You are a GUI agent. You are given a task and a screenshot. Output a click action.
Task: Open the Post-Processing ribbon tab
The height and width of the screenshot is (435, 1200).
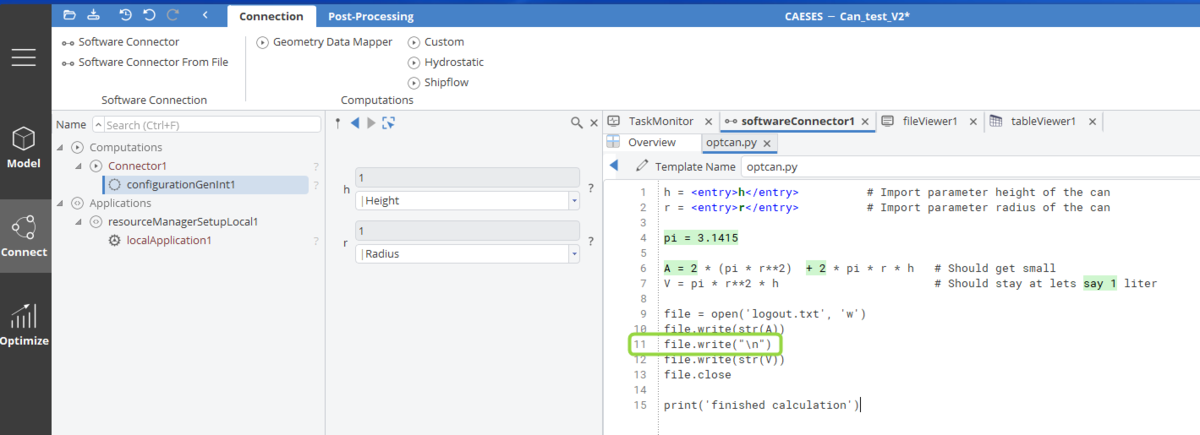(x=370, y=16)
